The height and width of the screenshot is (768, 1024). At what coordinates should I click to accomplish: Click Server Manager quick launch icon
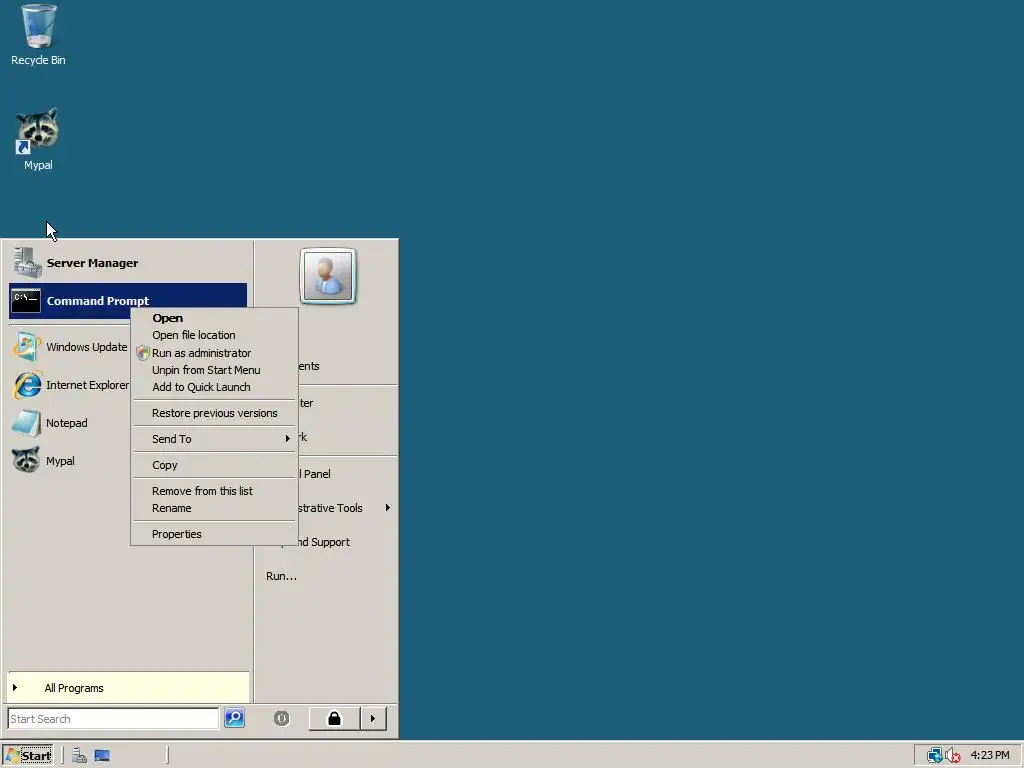tap(80, 756)
